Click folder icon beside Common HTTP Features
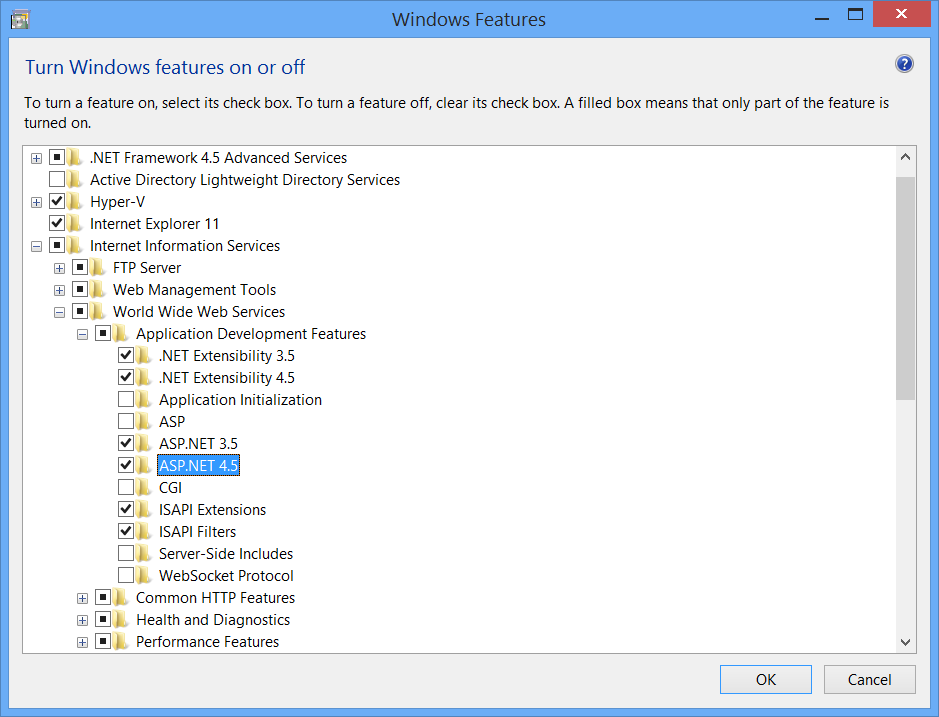This screenshot has width=939, height=717. pos(121,598)
